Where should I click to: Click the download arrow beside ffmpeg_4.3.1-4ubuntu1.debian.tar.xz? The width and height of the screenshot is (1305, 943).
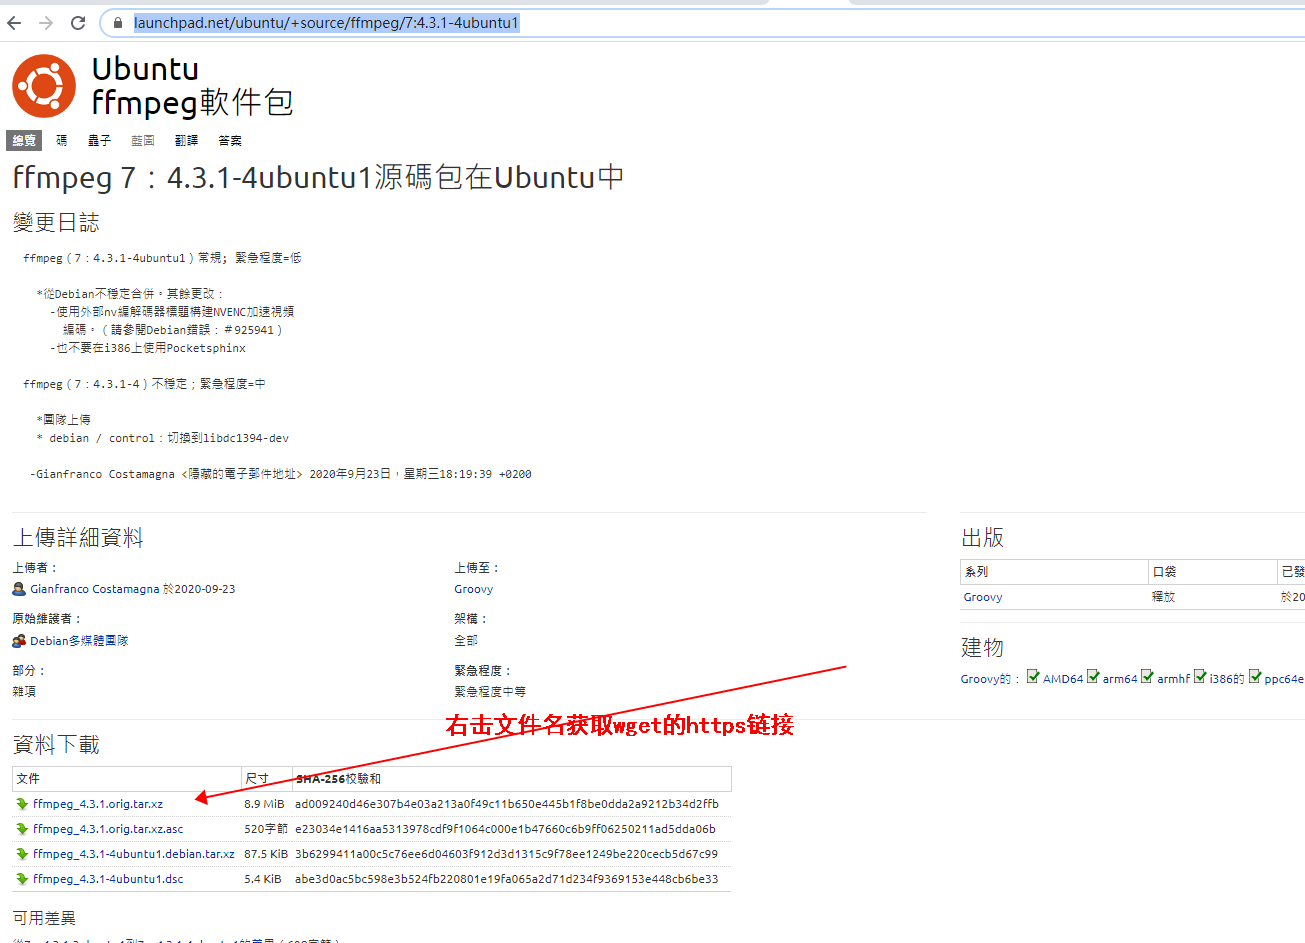[x=22, y=853]
